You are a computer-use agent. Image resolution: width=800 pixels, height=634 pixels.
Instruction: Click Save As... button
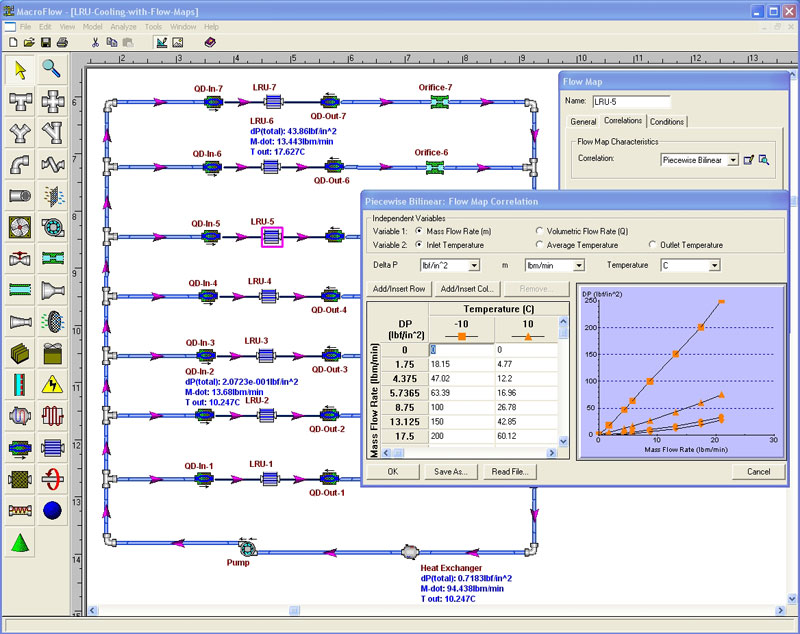click(451, 472)
